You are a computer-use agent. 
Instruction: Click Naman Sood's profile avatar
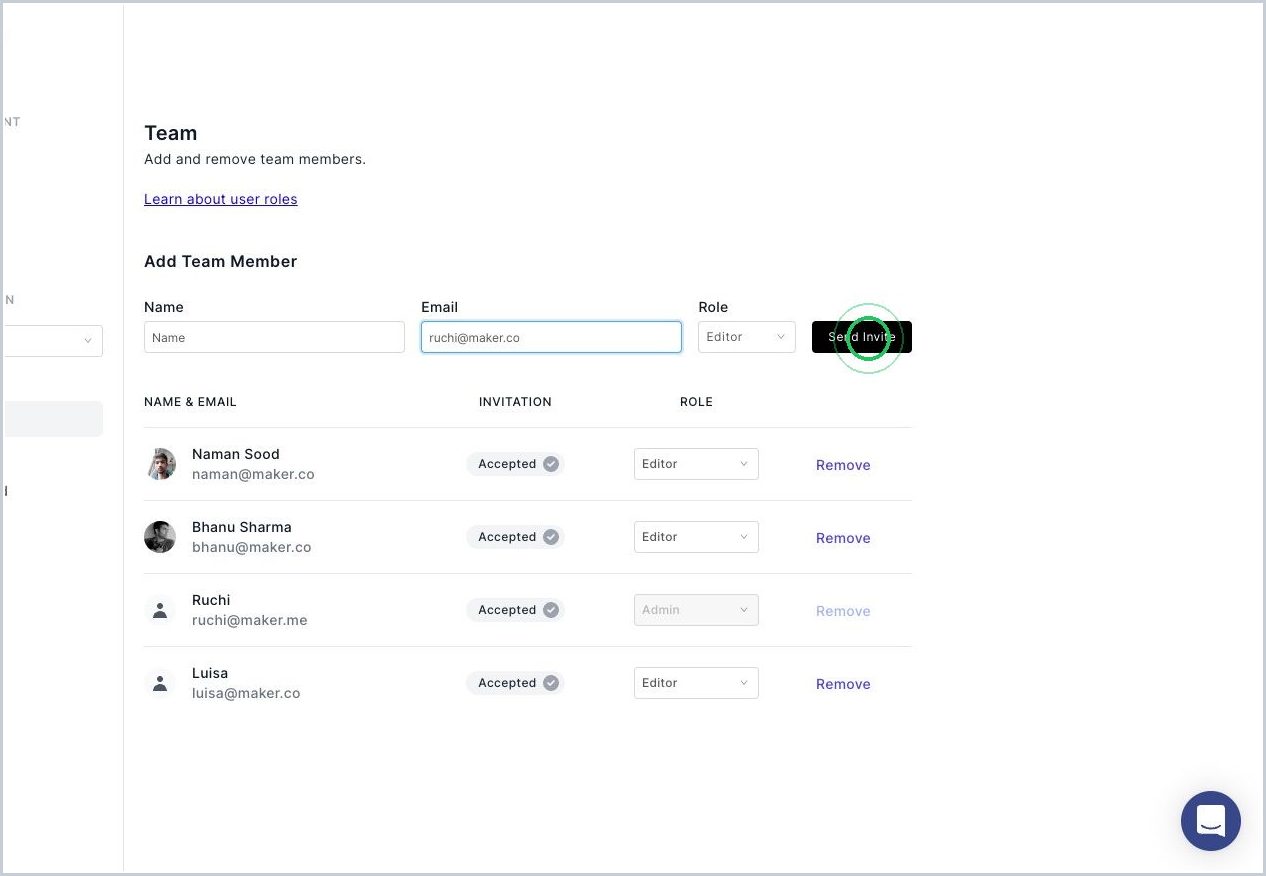160,464
